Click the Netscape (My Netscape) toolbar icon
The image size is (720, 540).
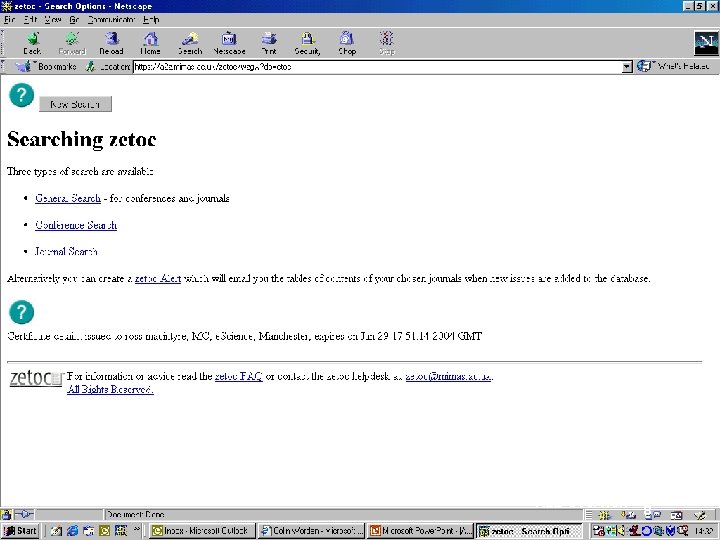(229, 44)
